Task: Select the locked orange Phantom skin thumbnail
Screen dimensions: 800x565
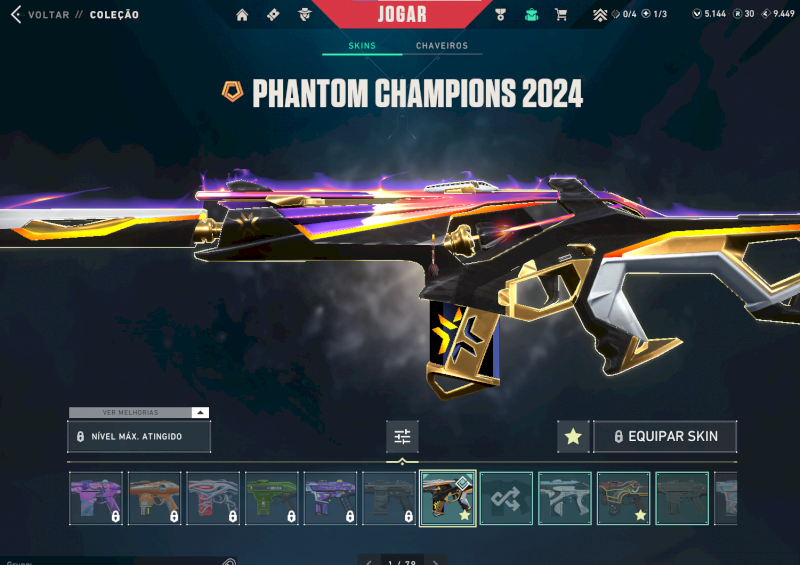Action: coord(155,498)
